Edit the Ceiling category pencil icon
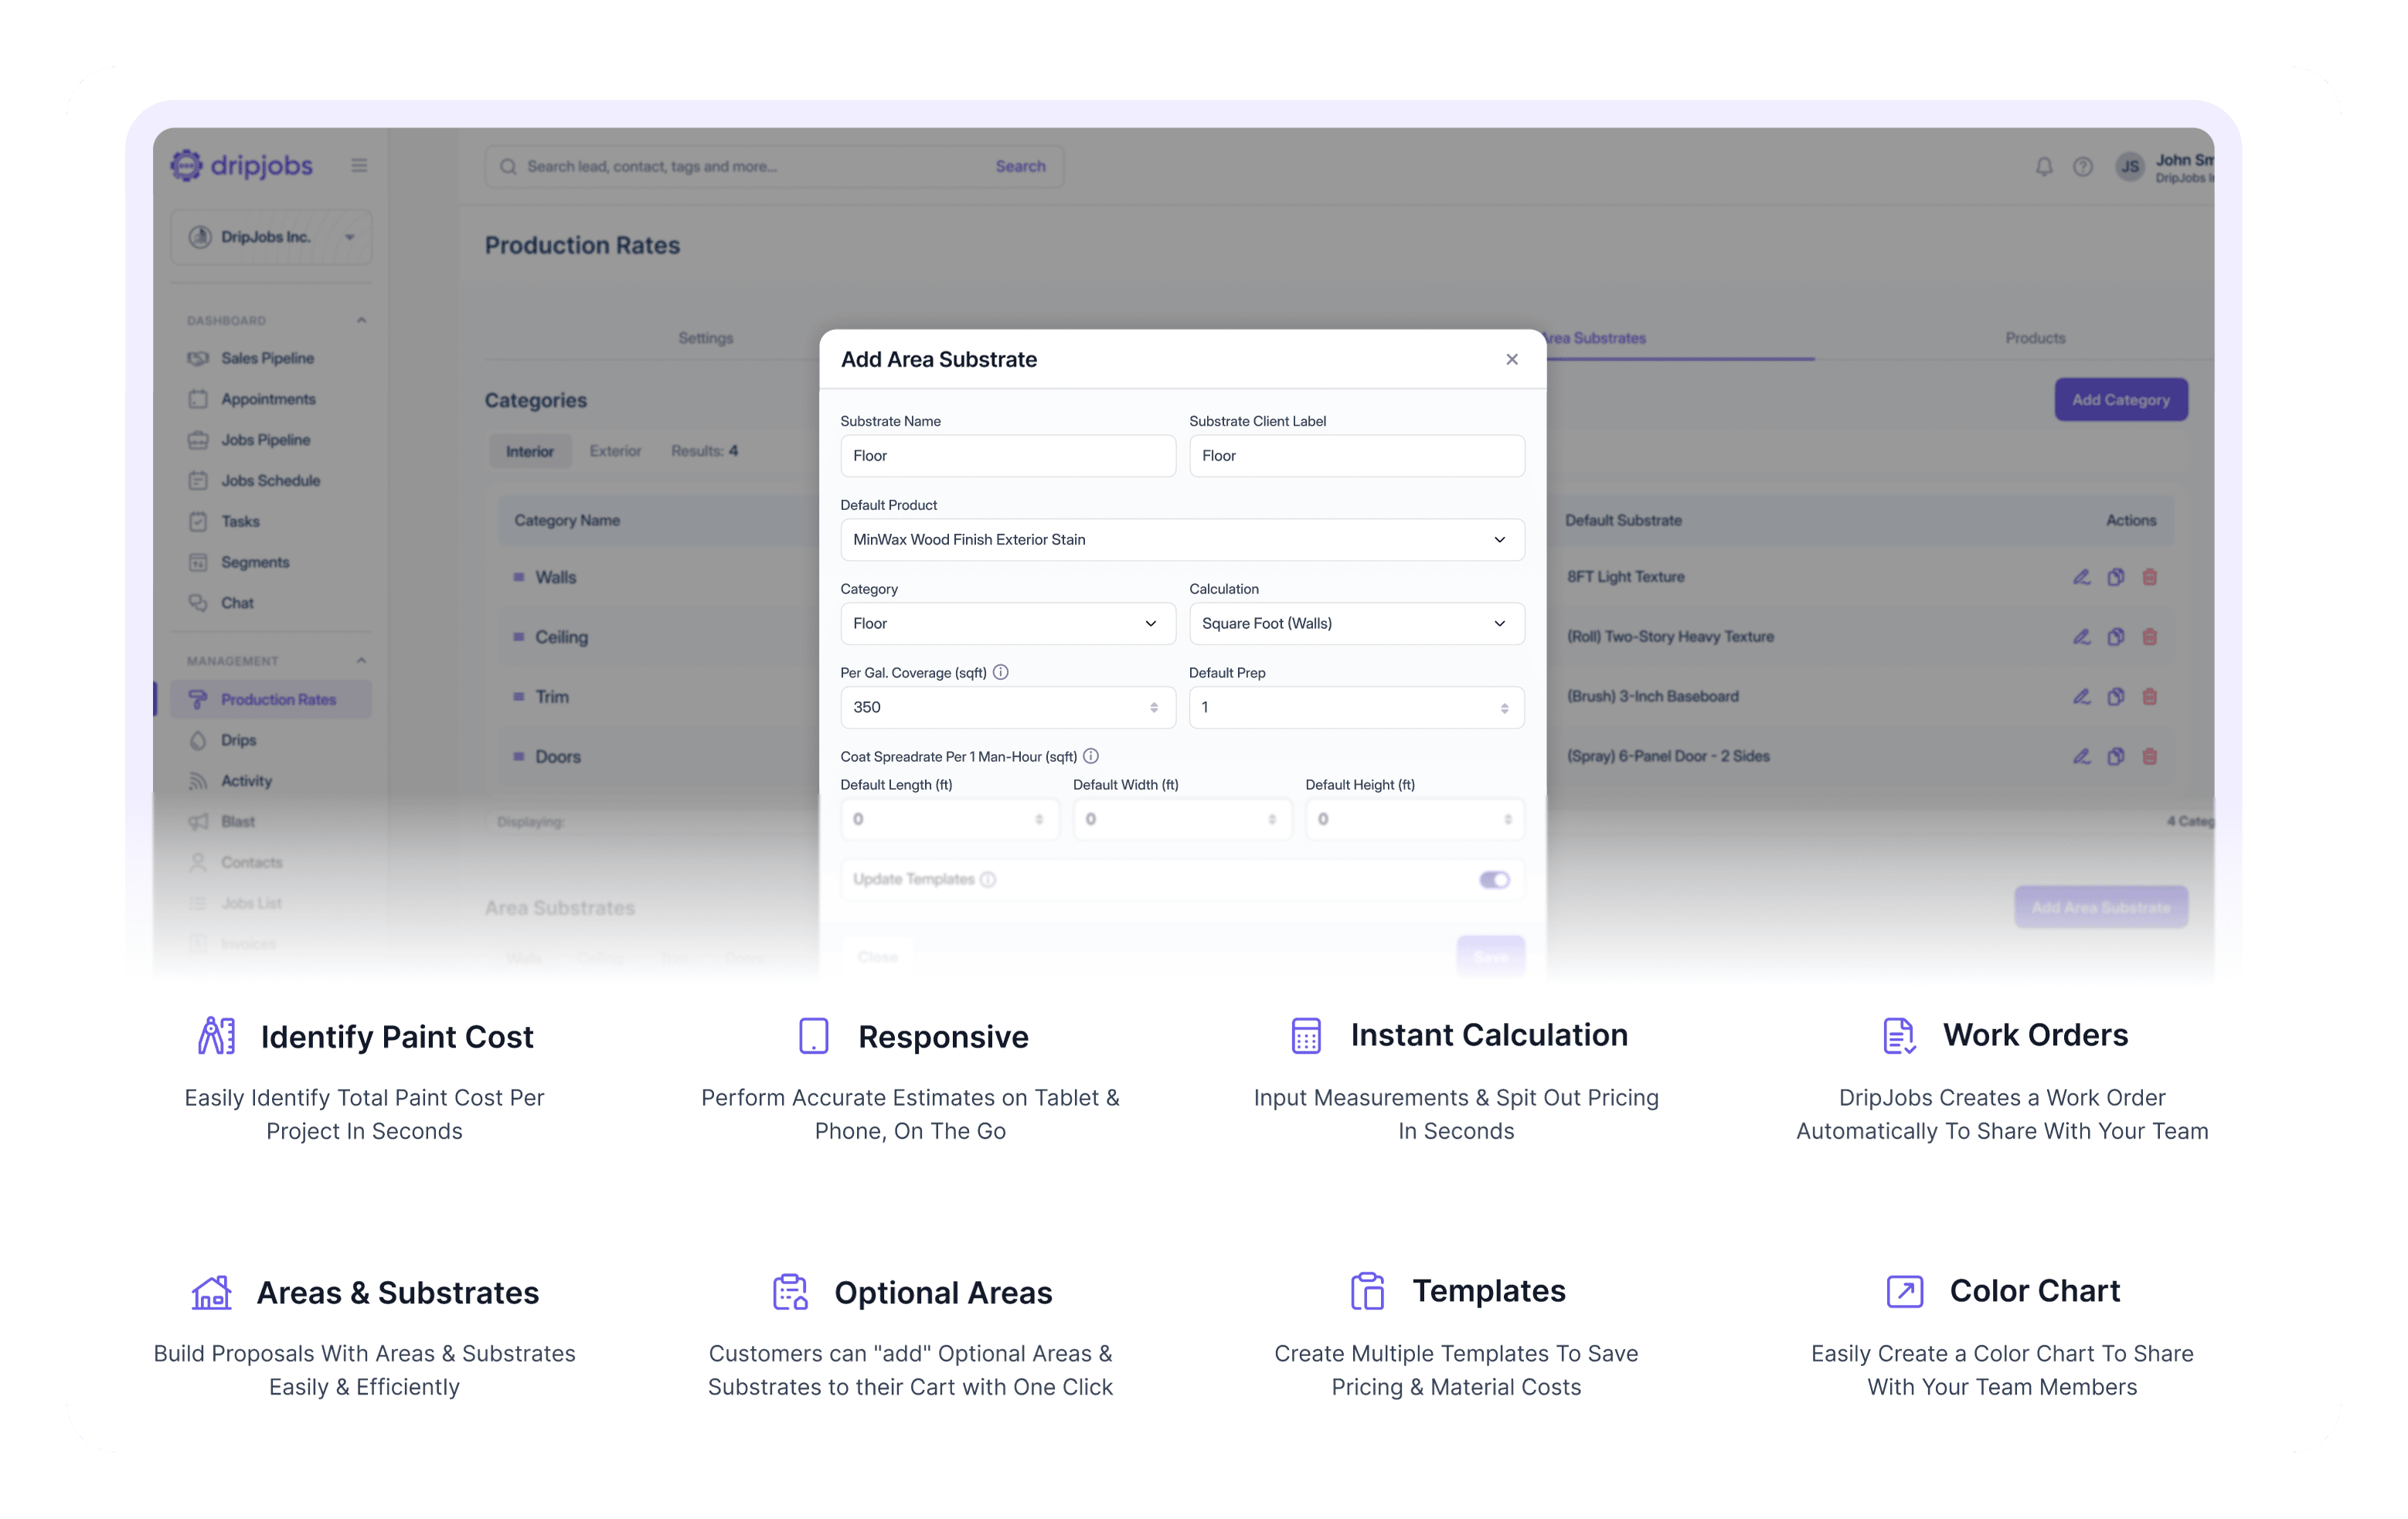Image resolution: width=2408 pixels, height=1519 pixels. click(2081, 637)
